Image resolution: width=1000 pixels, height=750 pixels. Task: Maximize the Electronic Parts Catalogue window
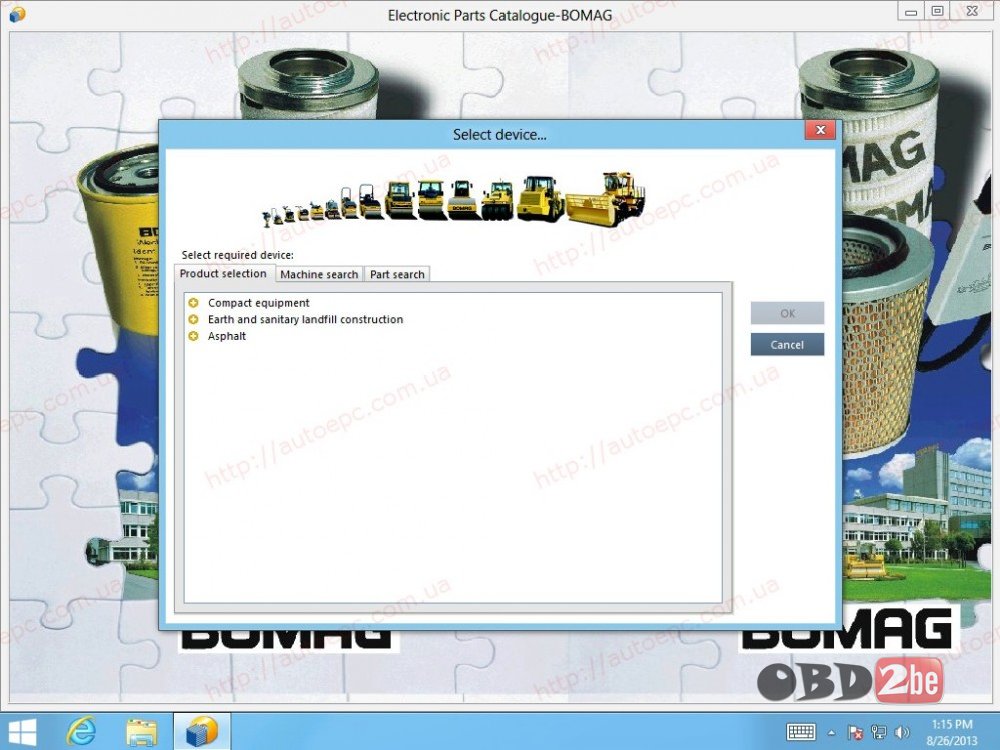click(x=938, y=11)
